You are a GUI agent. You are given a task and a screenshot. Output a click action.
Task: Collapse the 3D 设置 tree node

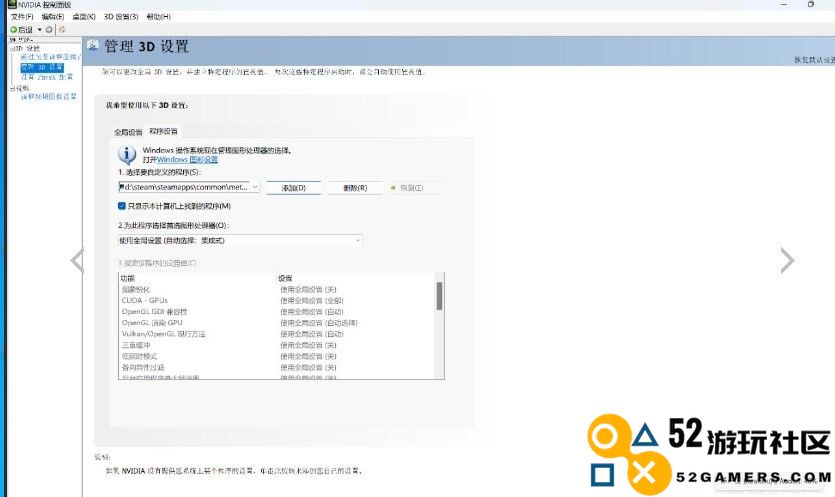(x=12, y=48)
